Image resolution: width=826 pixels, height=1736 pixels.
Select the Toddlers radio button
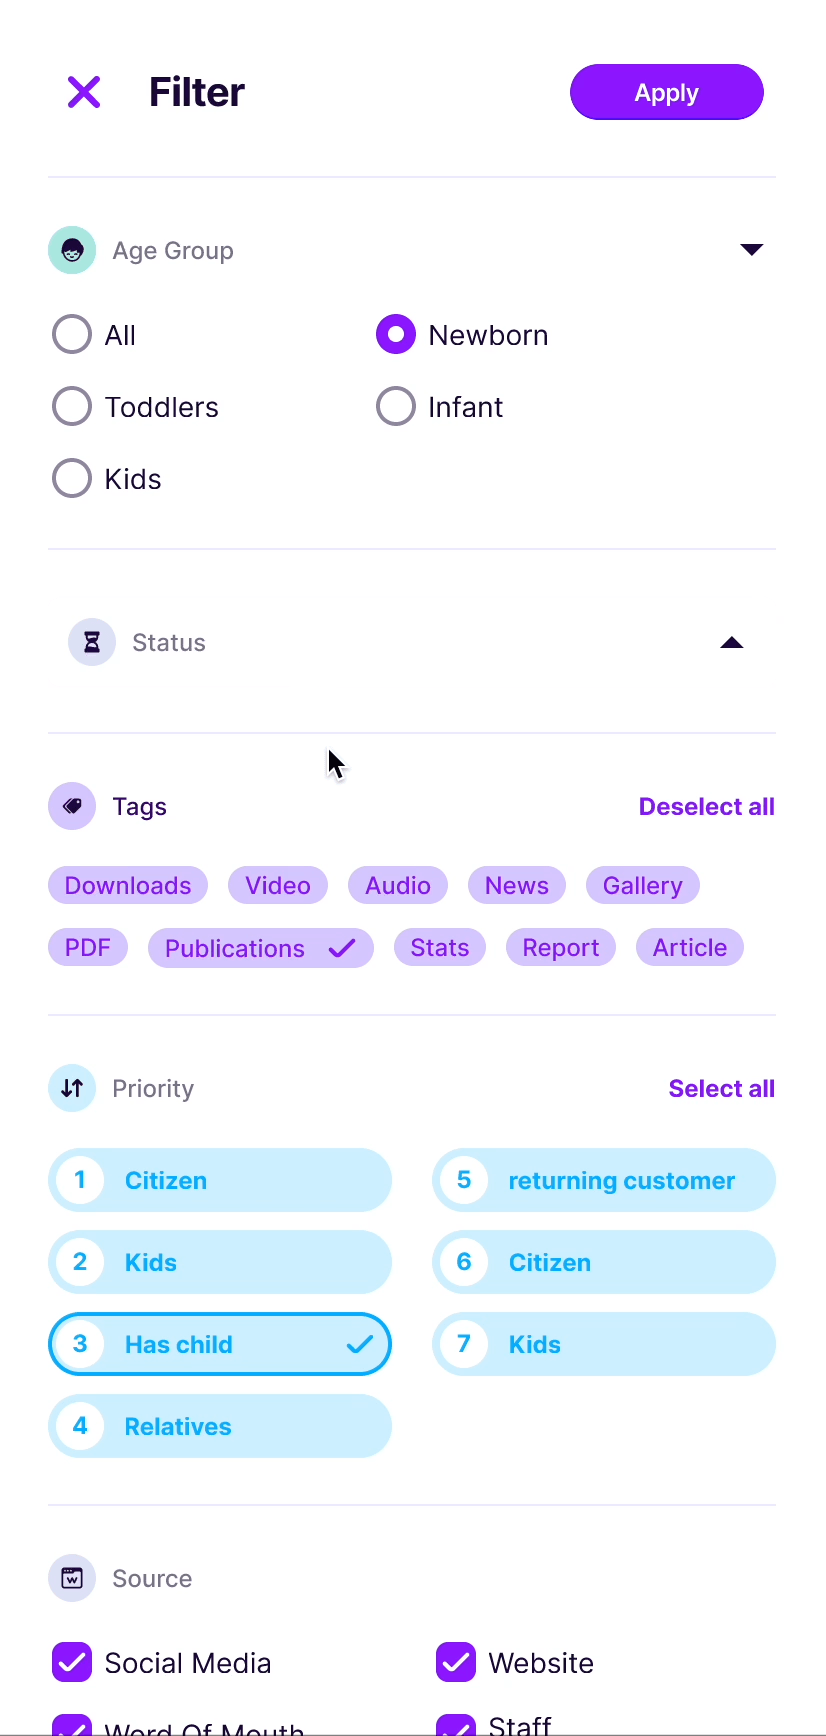pyautogui.click(x=72, y=407)
